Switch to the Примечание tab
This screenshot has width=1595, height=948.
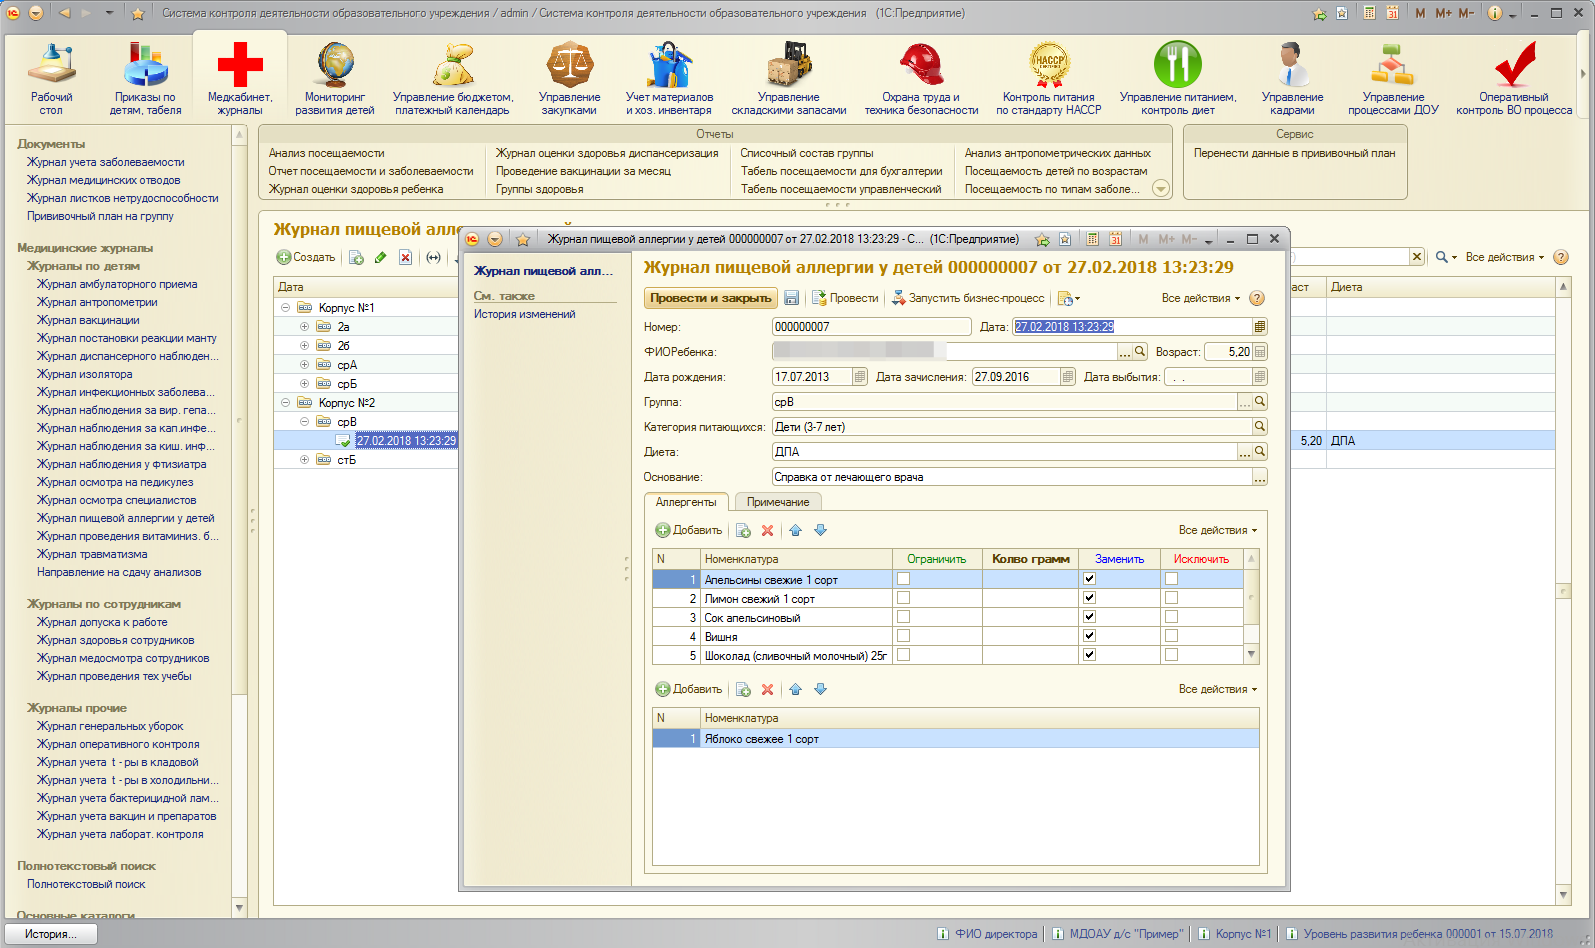778,502
